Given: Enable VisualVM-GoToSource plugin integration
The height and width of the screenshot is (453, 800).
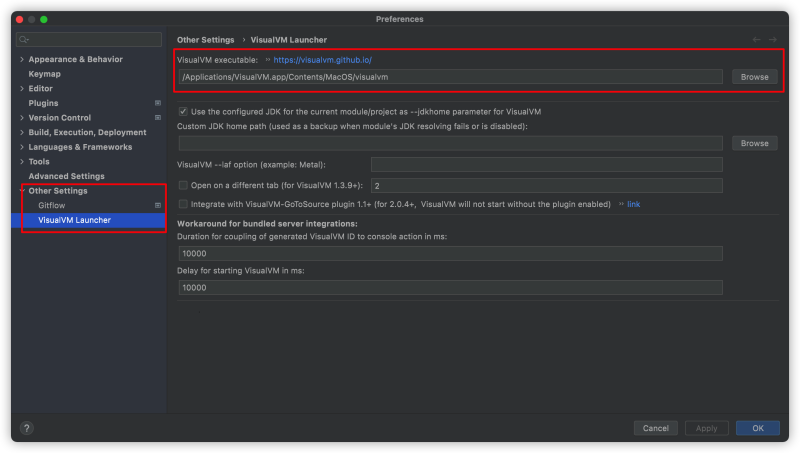Looking at the screenshot, I should point(183,203).
